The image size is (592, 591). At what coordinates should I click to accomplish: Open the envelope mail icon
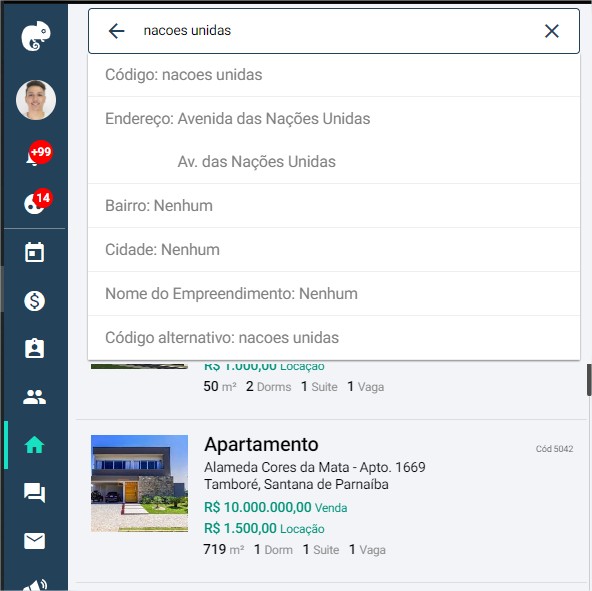[x=34, y=541]
